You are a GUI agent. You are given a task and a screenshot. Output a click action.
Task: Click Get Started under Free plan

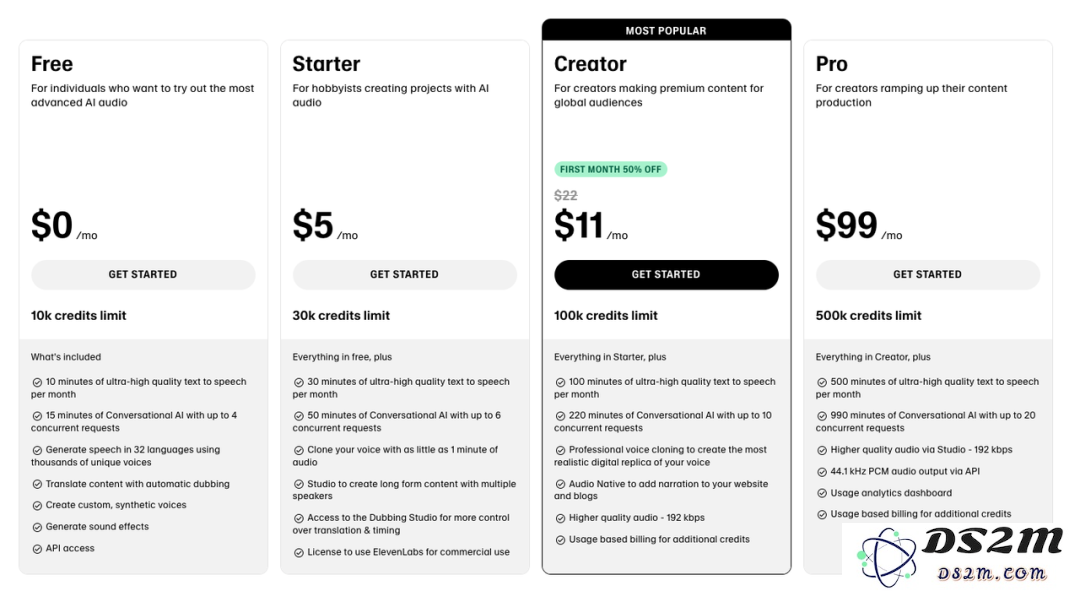pyautogui.click(x=143, y=274)
